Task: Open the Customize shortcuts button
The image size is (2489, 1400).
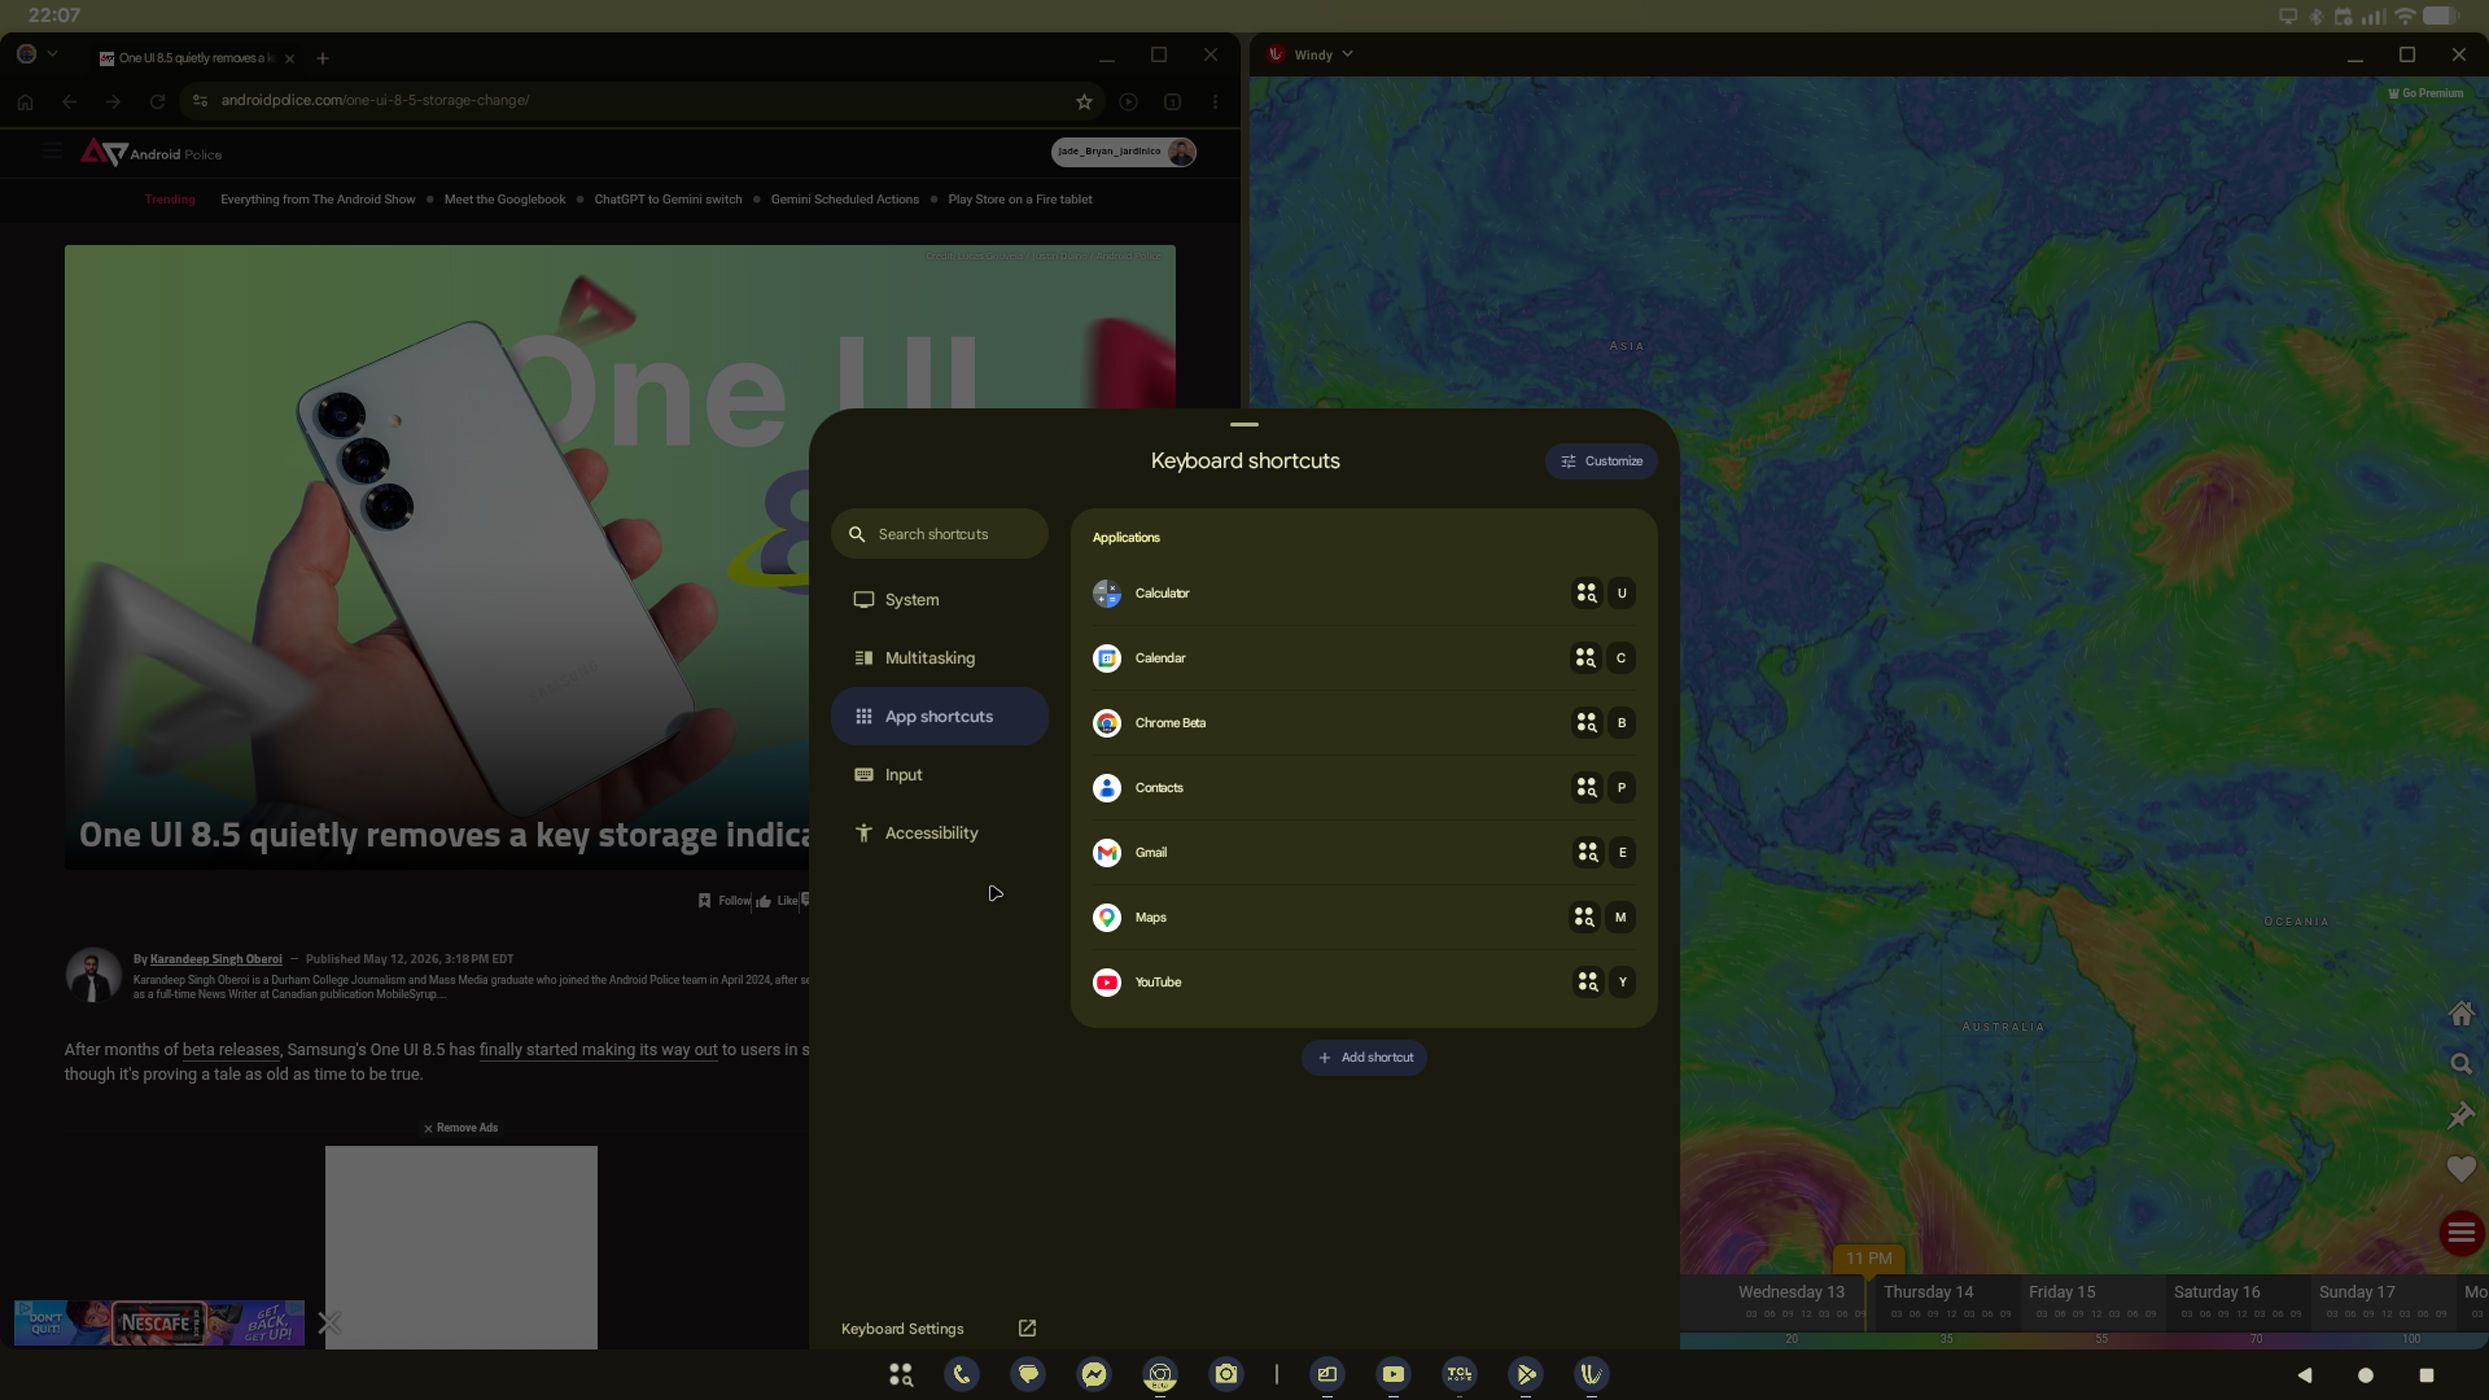Action: pos(1601,461)
